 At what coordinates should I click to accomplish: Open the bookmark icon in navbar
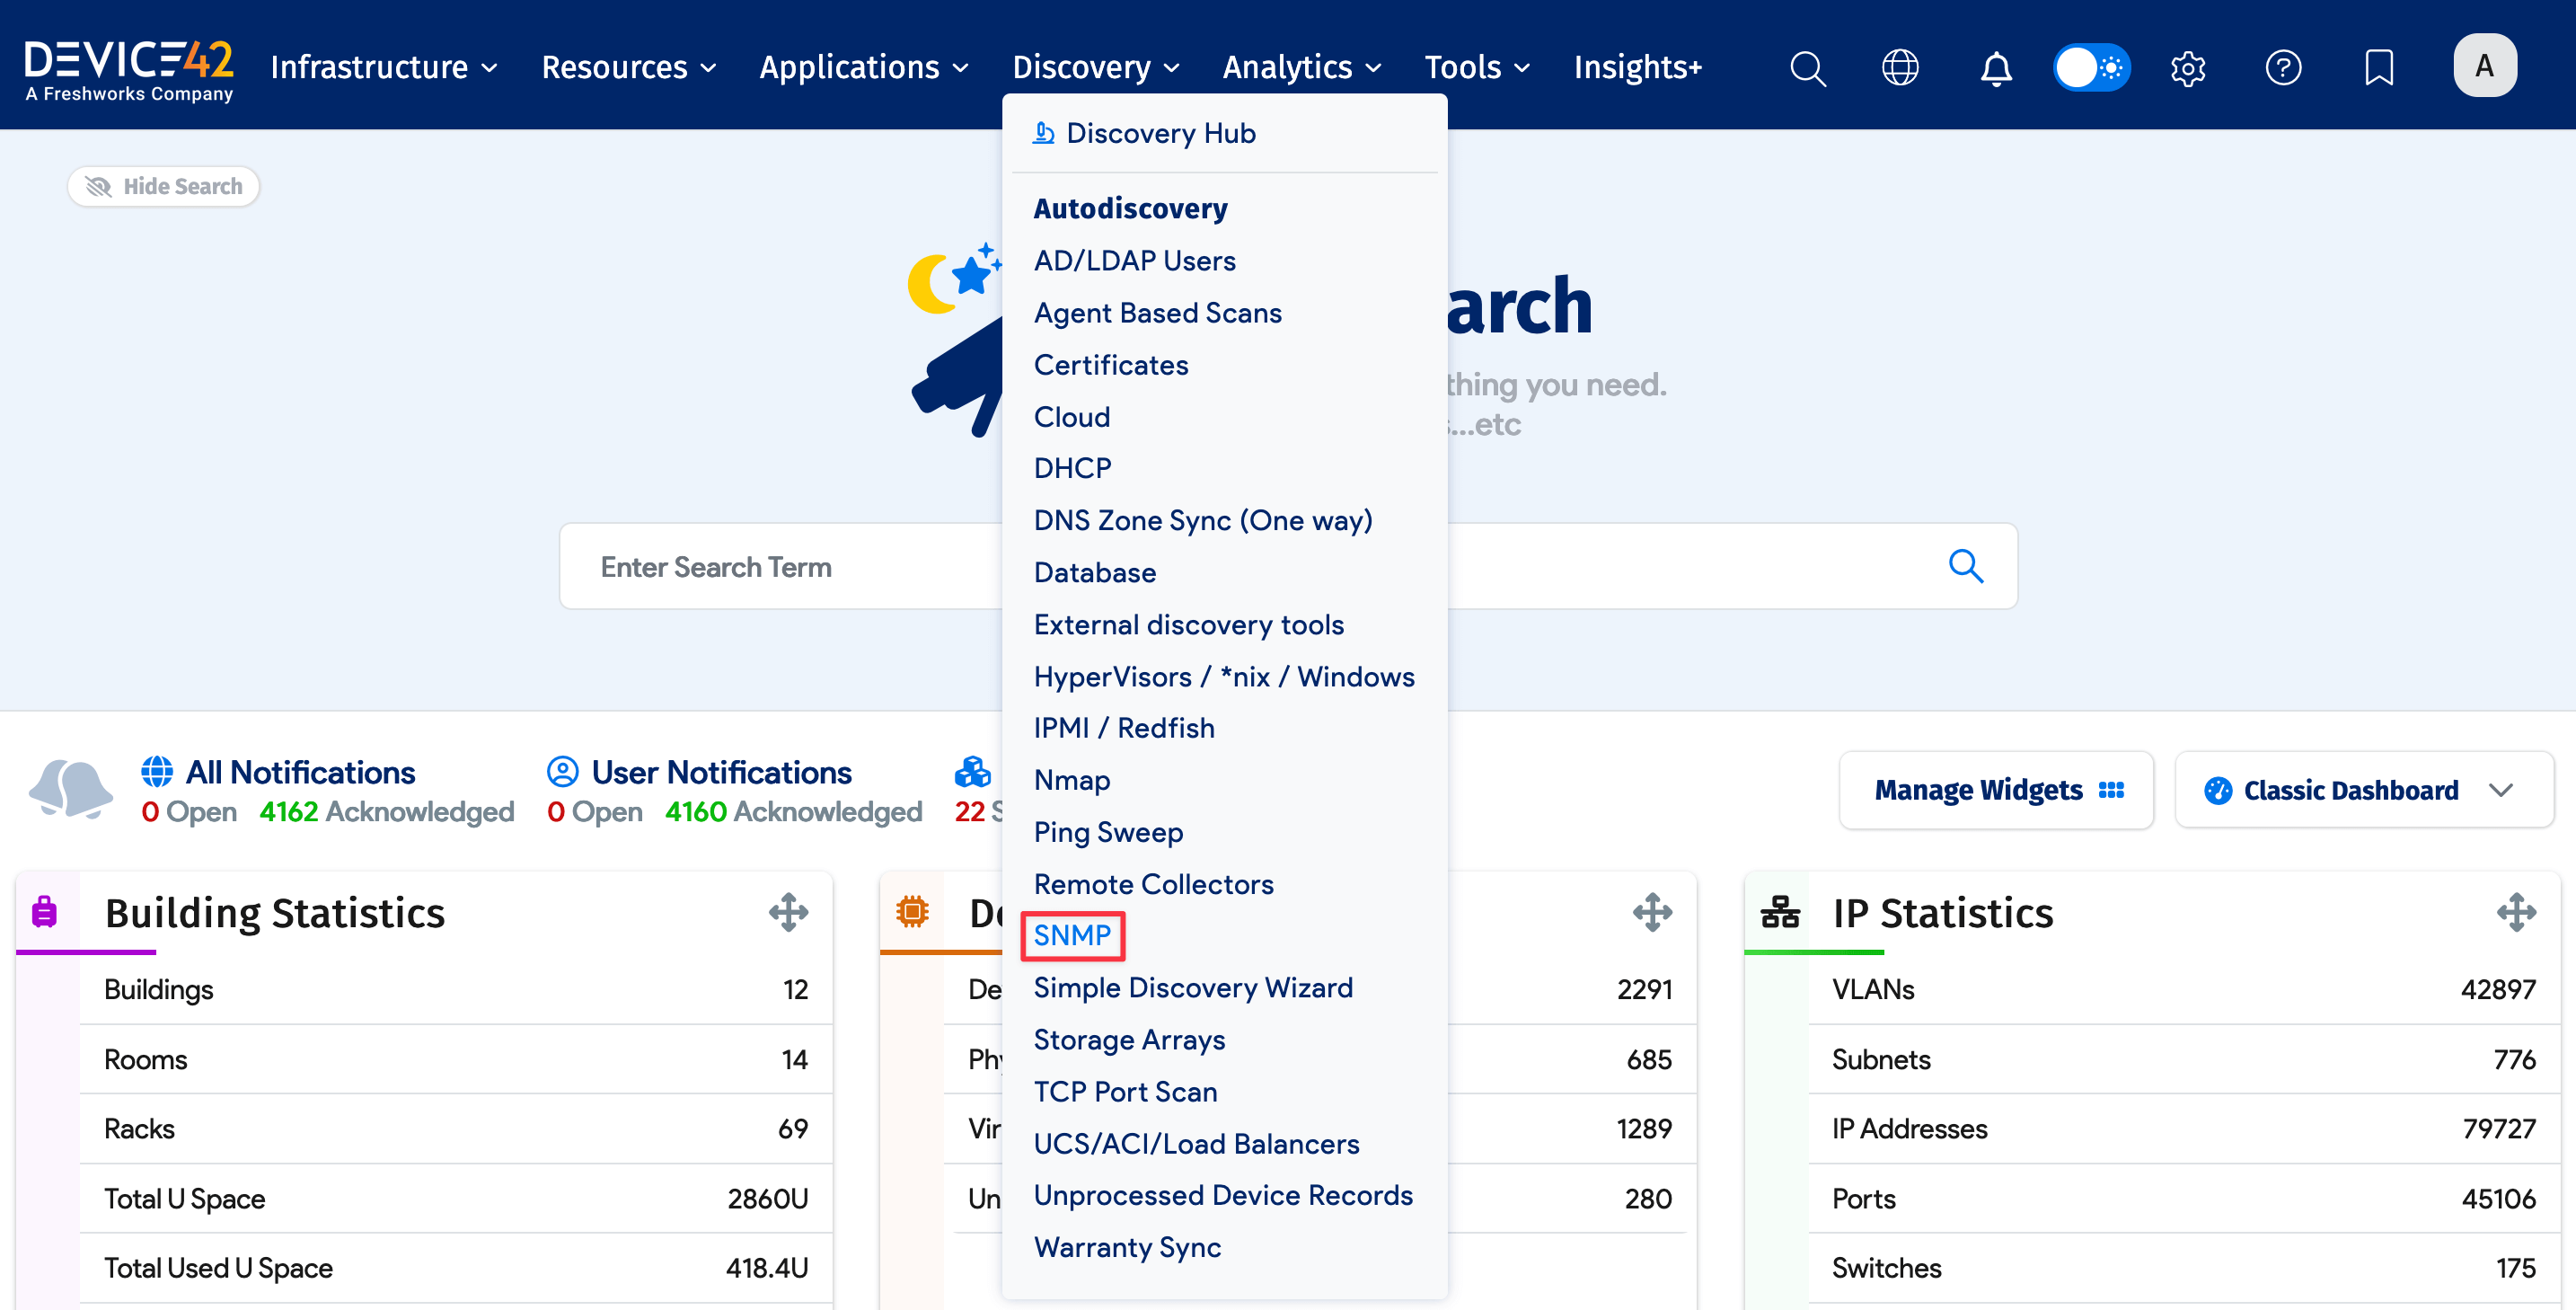click(2378, 68)
